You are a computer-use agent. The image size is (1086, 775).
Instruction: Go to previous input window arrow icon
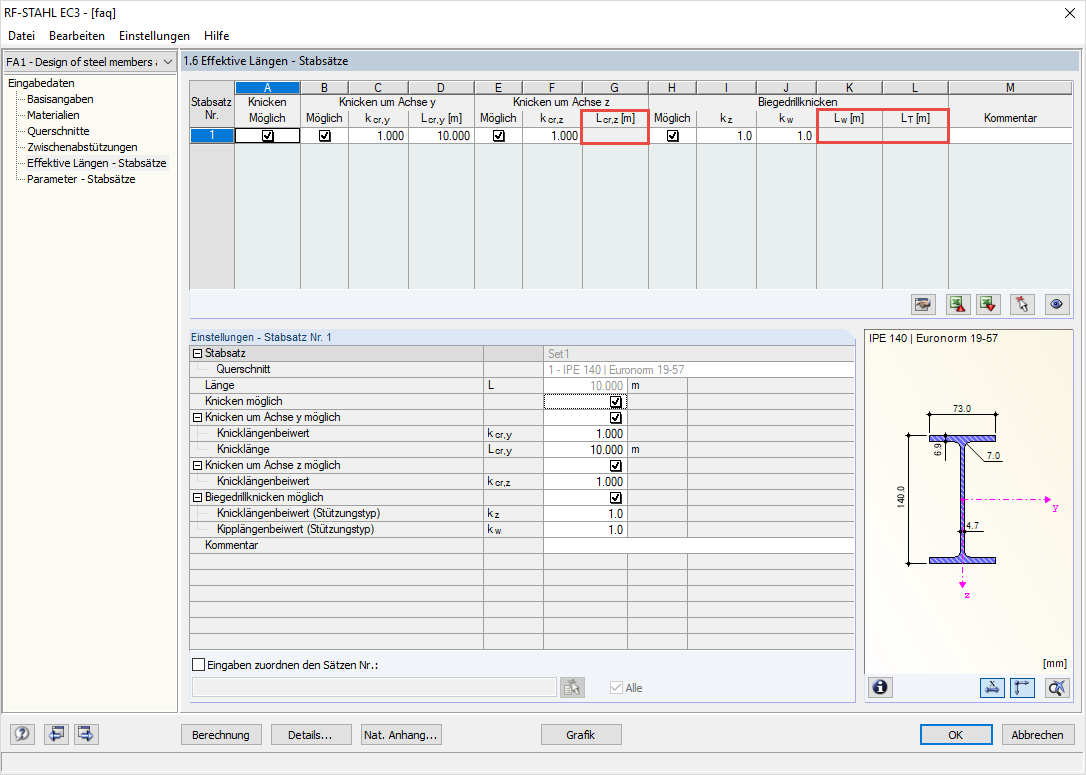55,733
